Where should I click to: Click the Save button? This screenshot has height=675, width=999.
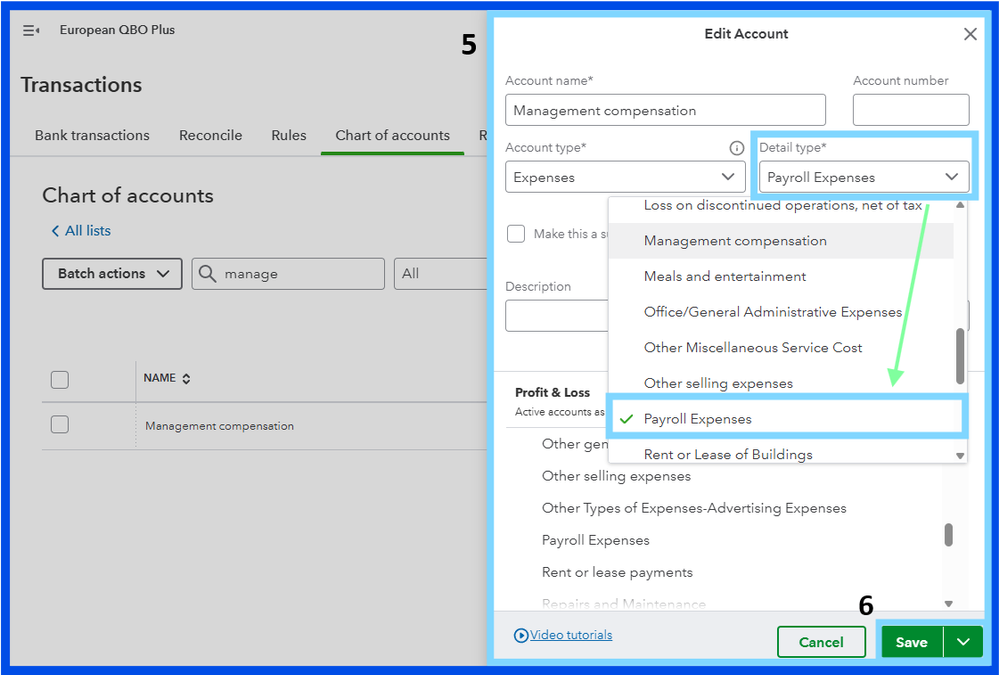912,642
